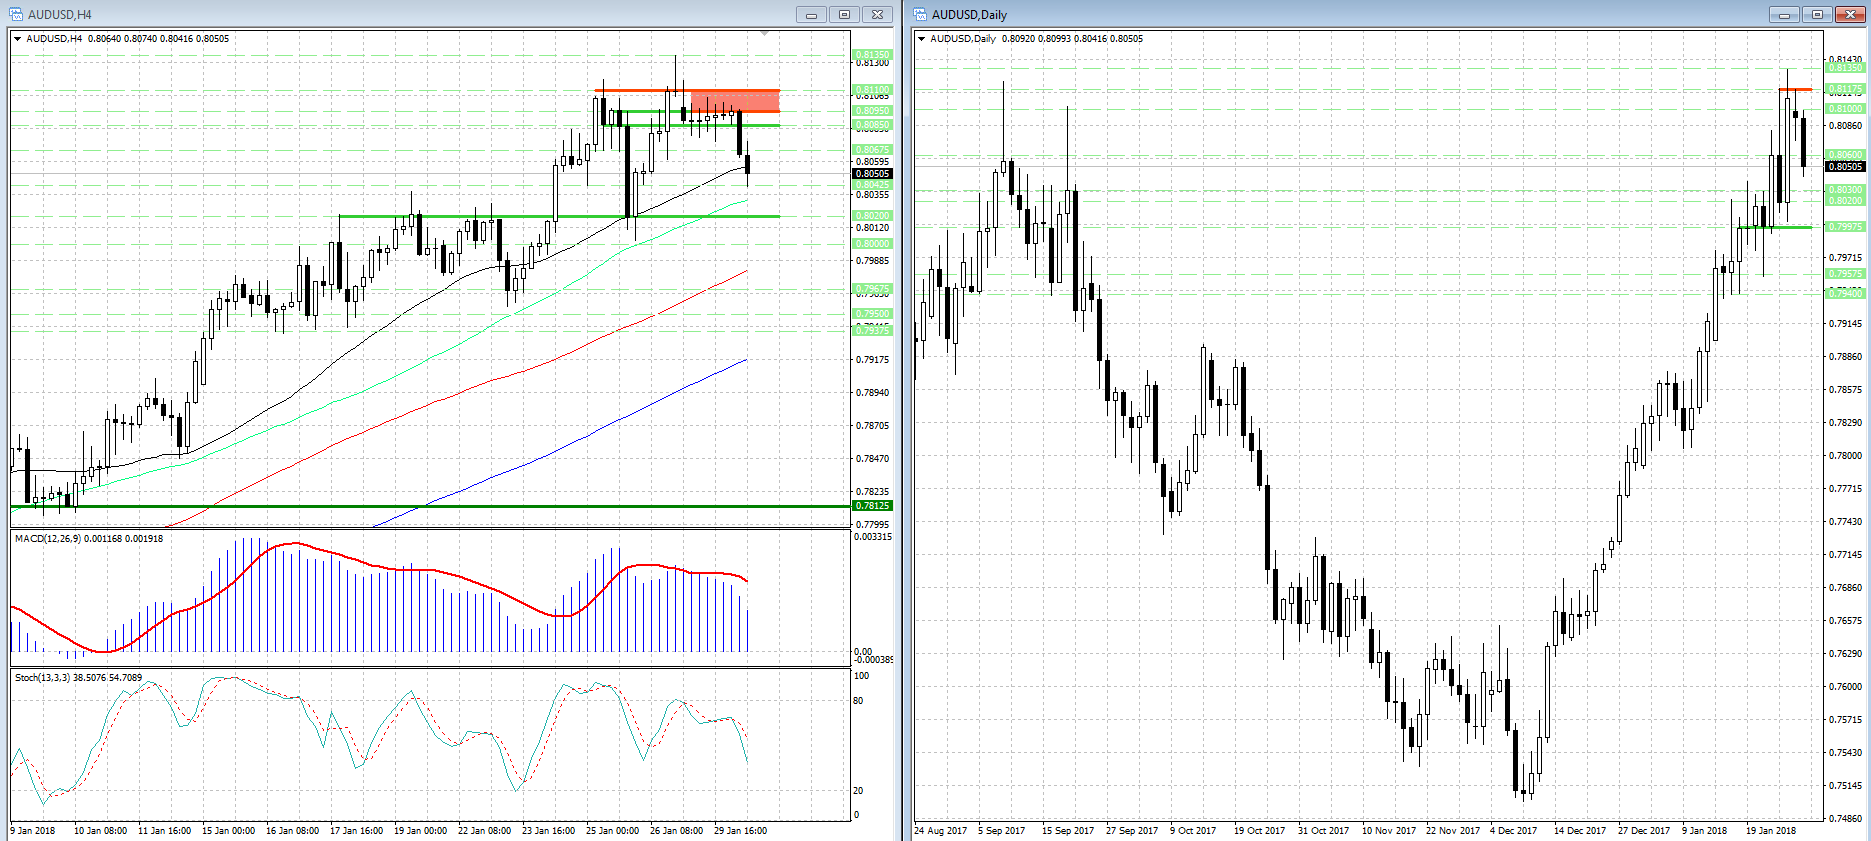The width and height of the screenshot is (1871, 841).
Task: Minimize the AUDUSD,H4 chart window
Action: pyautogui.click(x=811, y=14)
